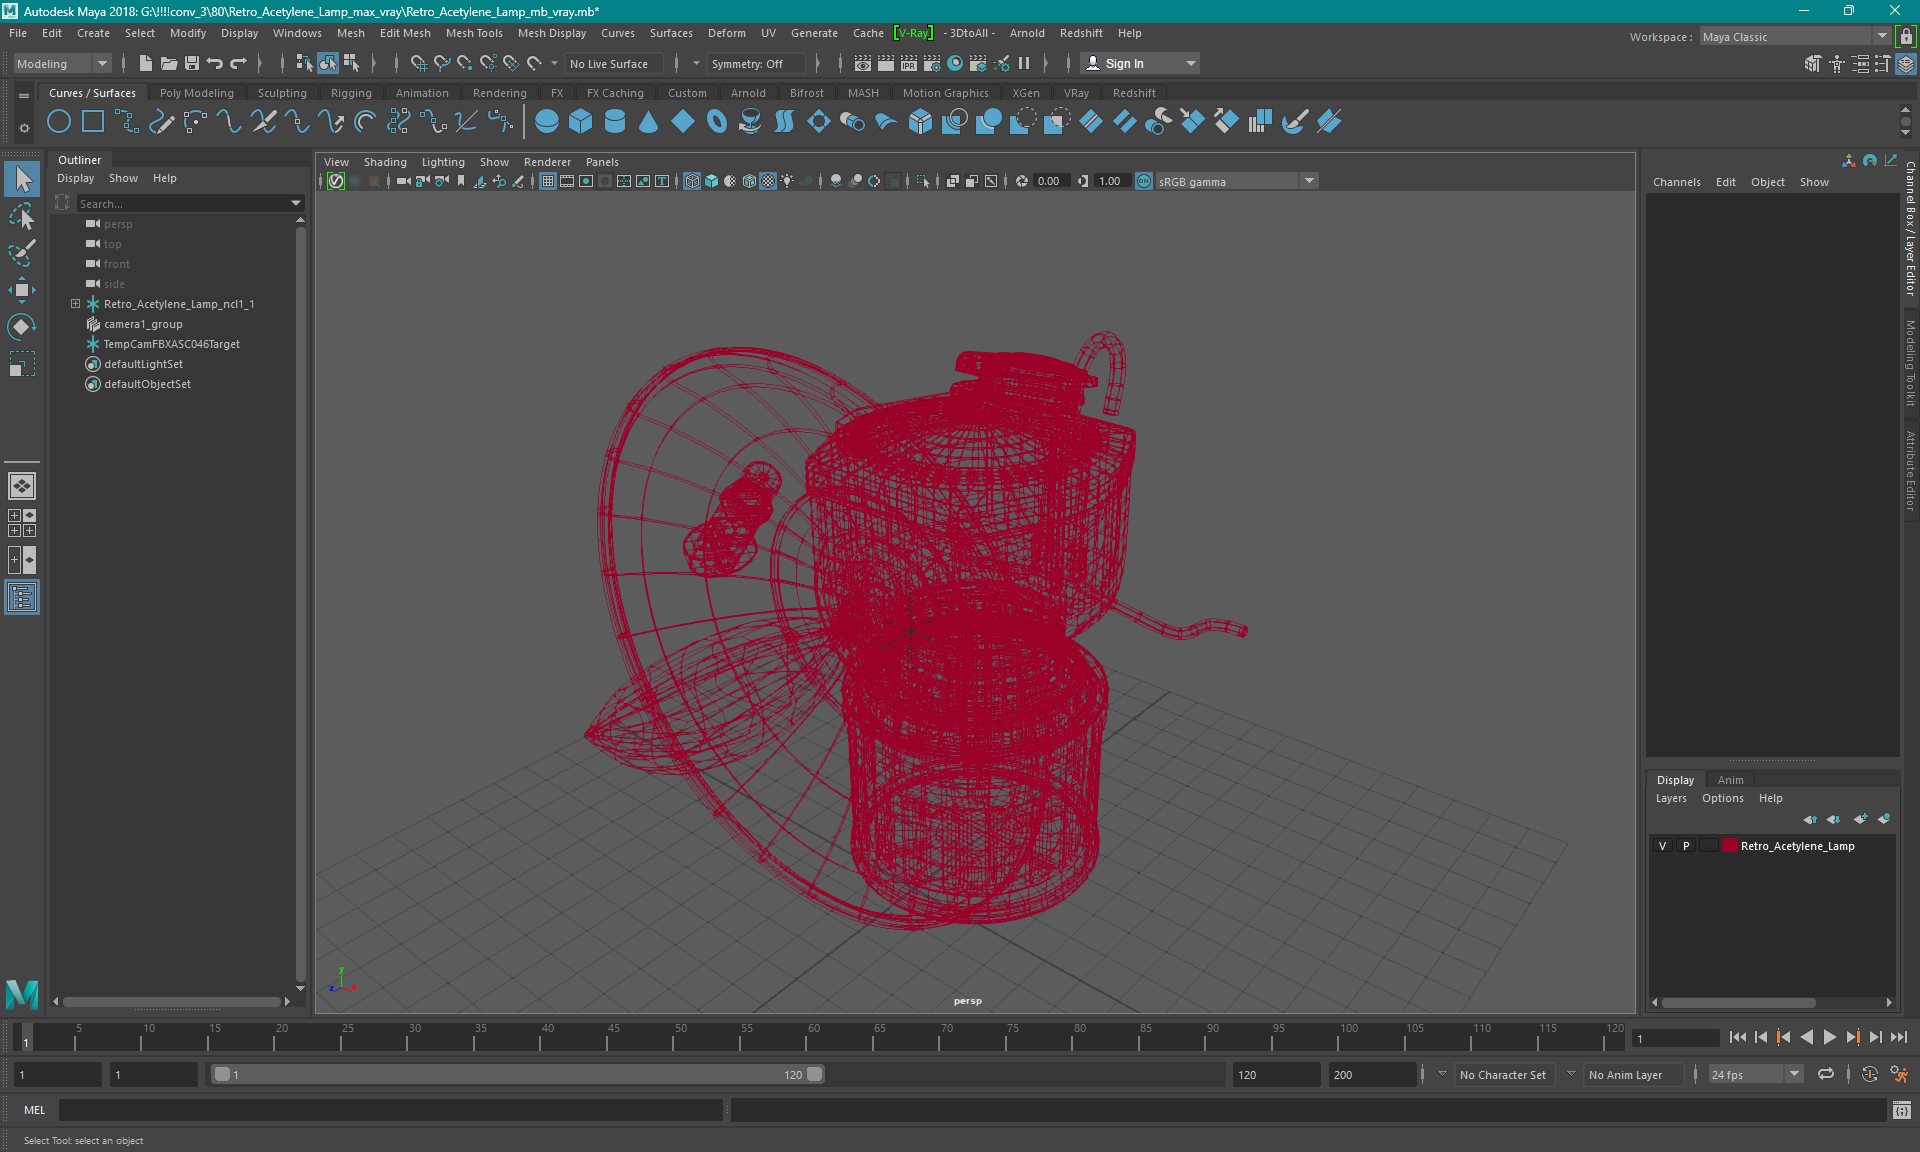Image resolution: width=1920 pixels, height=1152 pixels.
Task: Play the animation forwards
Action: tap(1830, 1038)
